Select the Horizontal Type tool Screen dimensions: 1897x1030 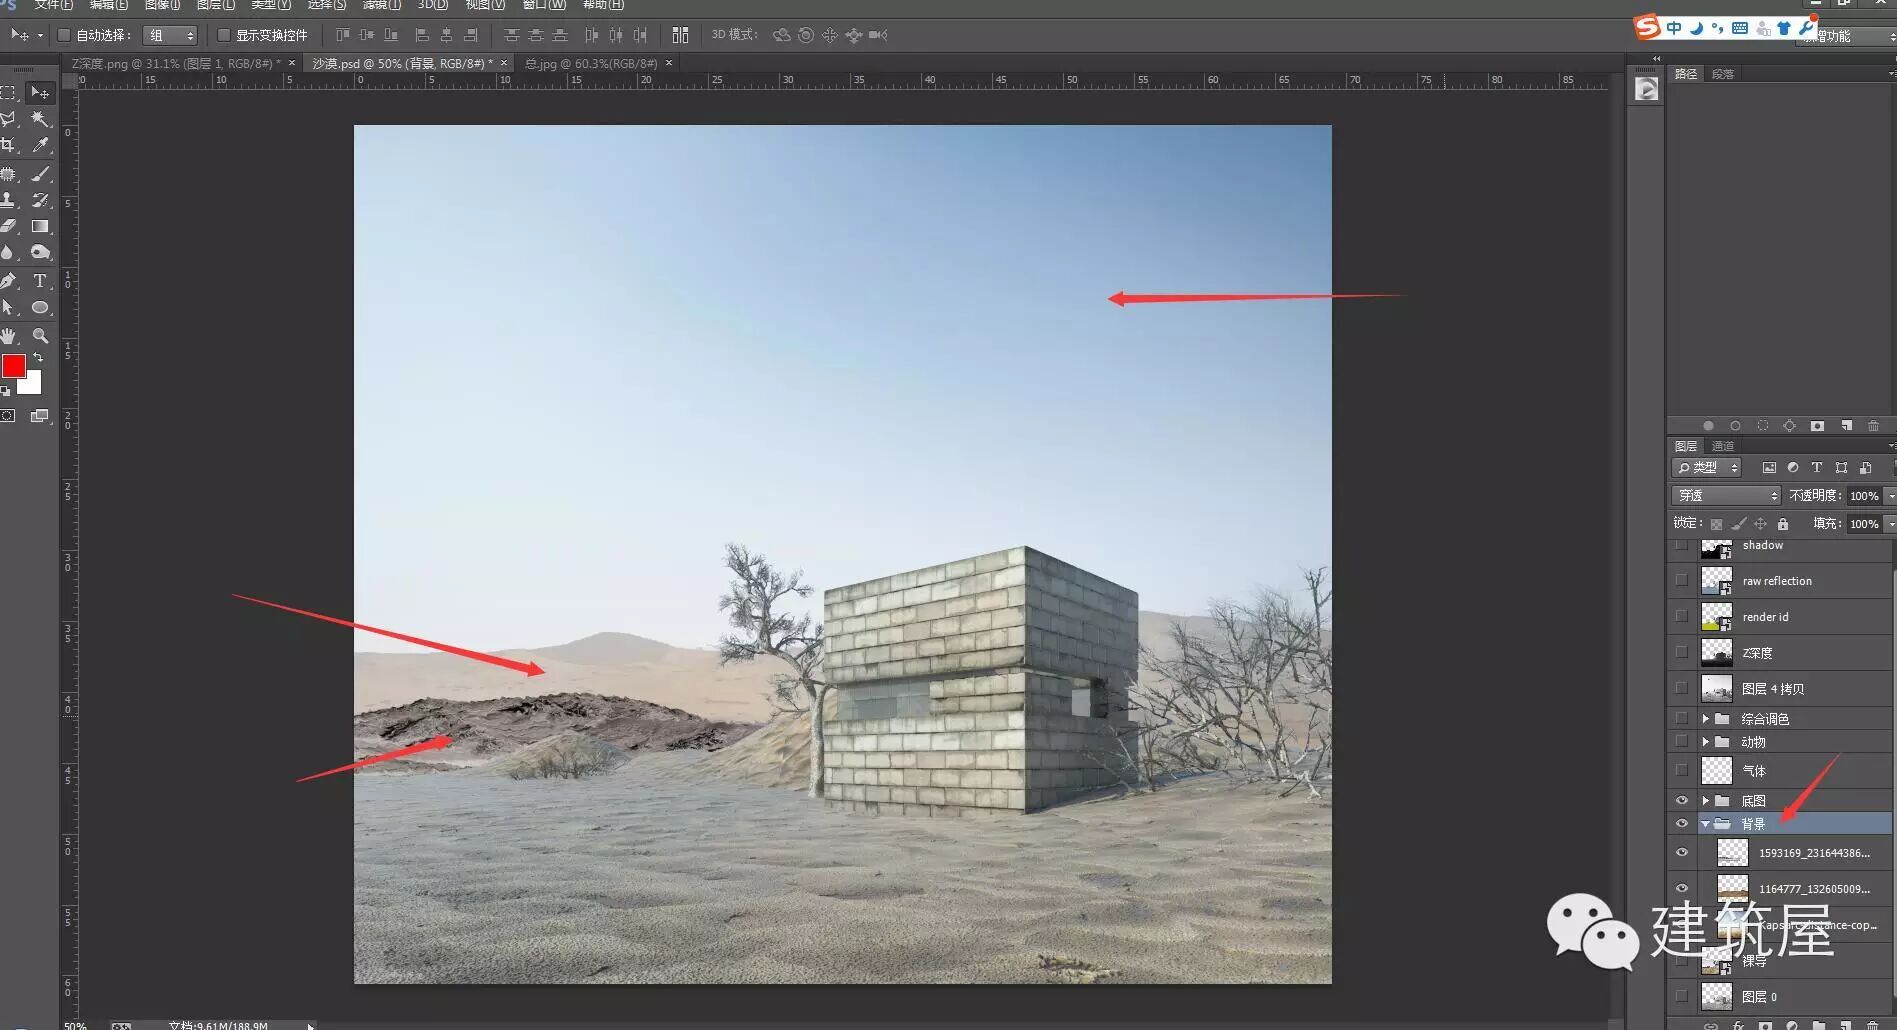coord(40,281)
